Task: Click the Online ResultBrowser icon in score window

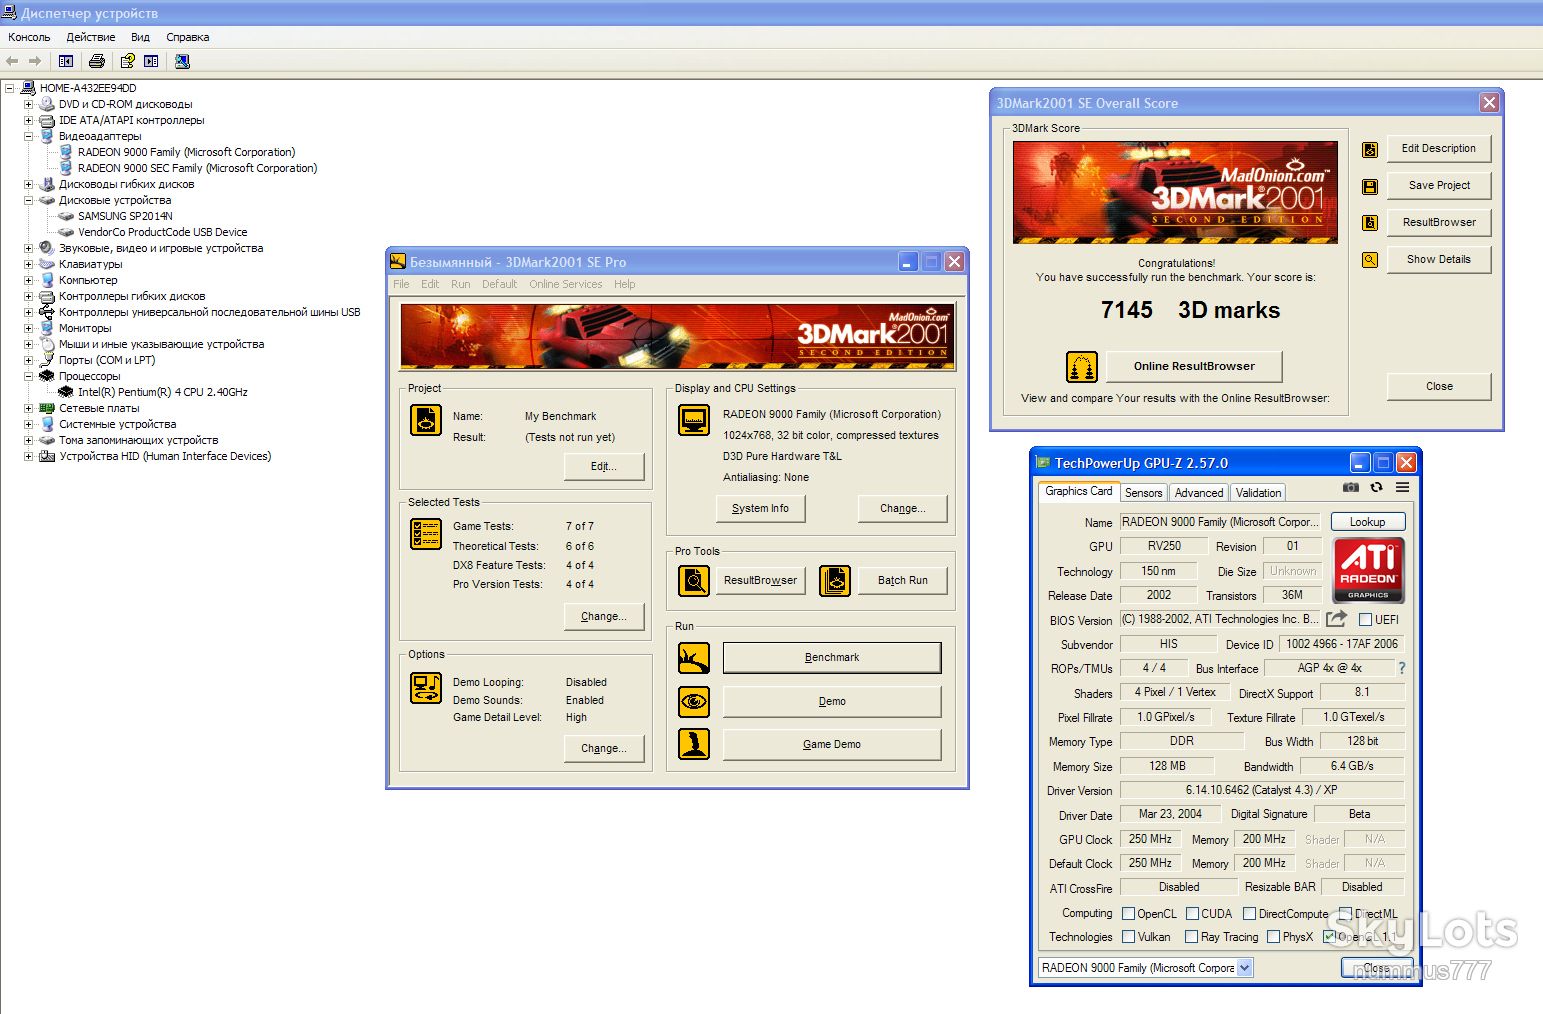Action: [1082, 367]
